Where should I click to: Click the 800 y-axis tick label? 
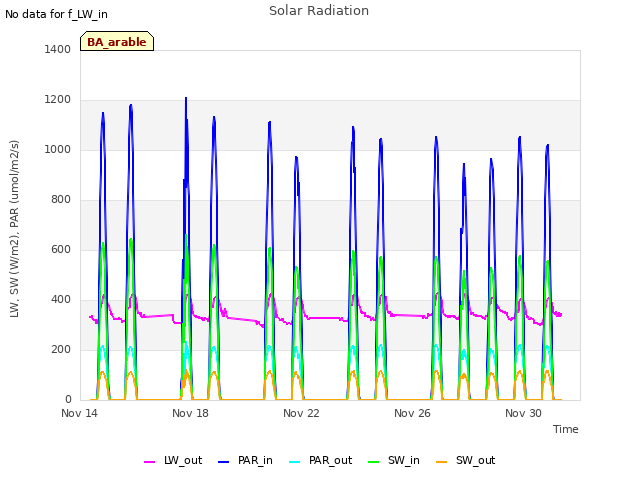tap(61, 200)
